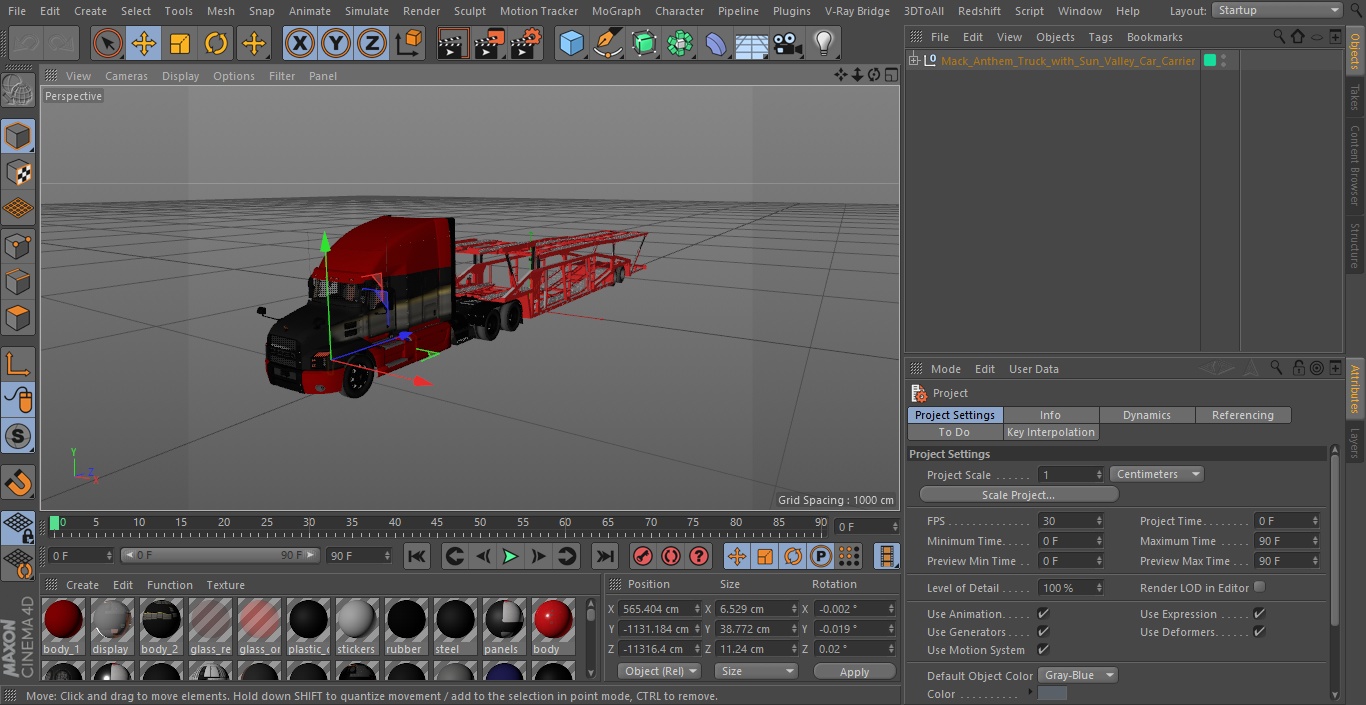Screen dimensions: 1366x705
Task: Toggle X axis lock
Action: pos(300,44)
